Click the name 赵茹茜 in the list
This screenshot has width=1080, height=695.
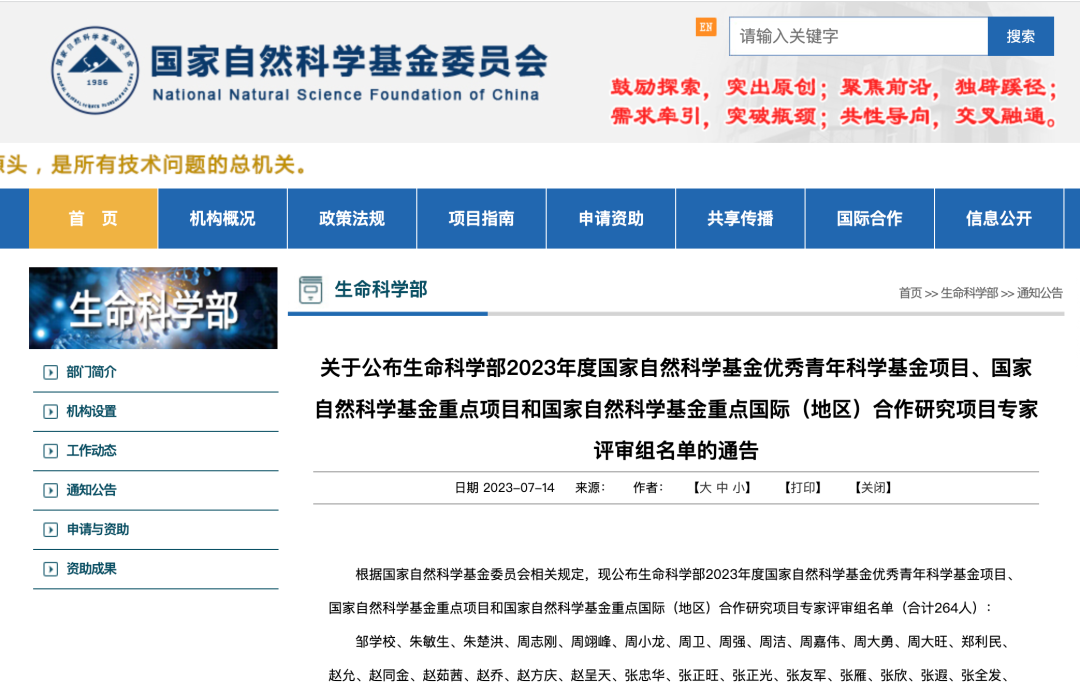tap(443, 676)
